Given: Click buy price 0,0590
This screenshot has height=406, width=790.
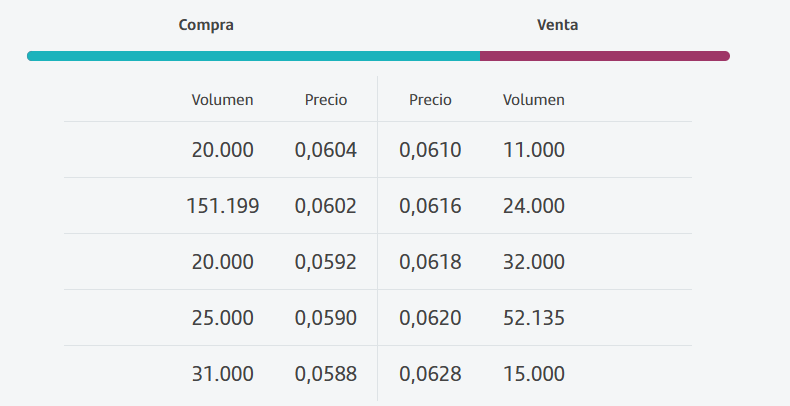Looking at the screenshot, I should point(326,318).
